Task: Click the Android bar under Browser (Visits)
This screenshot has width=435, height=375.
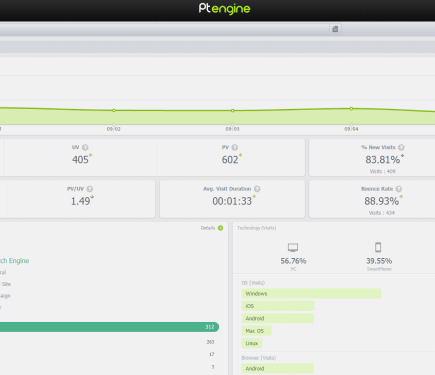Action: pos(278,368)
